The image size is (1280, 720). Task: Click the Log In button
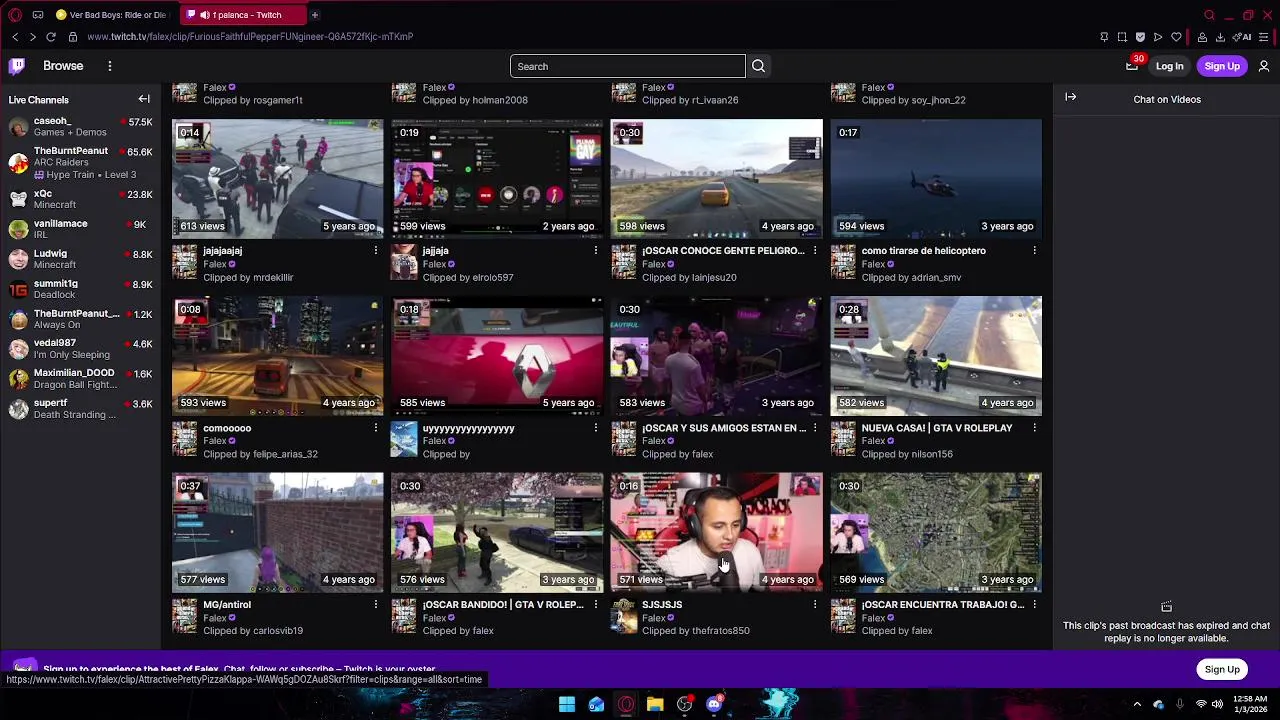tap(1169, 66)
